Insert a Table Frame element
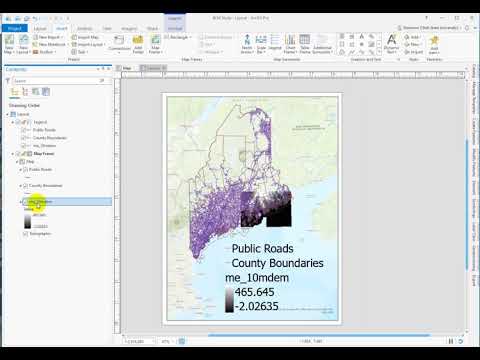480x360 pixels. tap(305, 44)
